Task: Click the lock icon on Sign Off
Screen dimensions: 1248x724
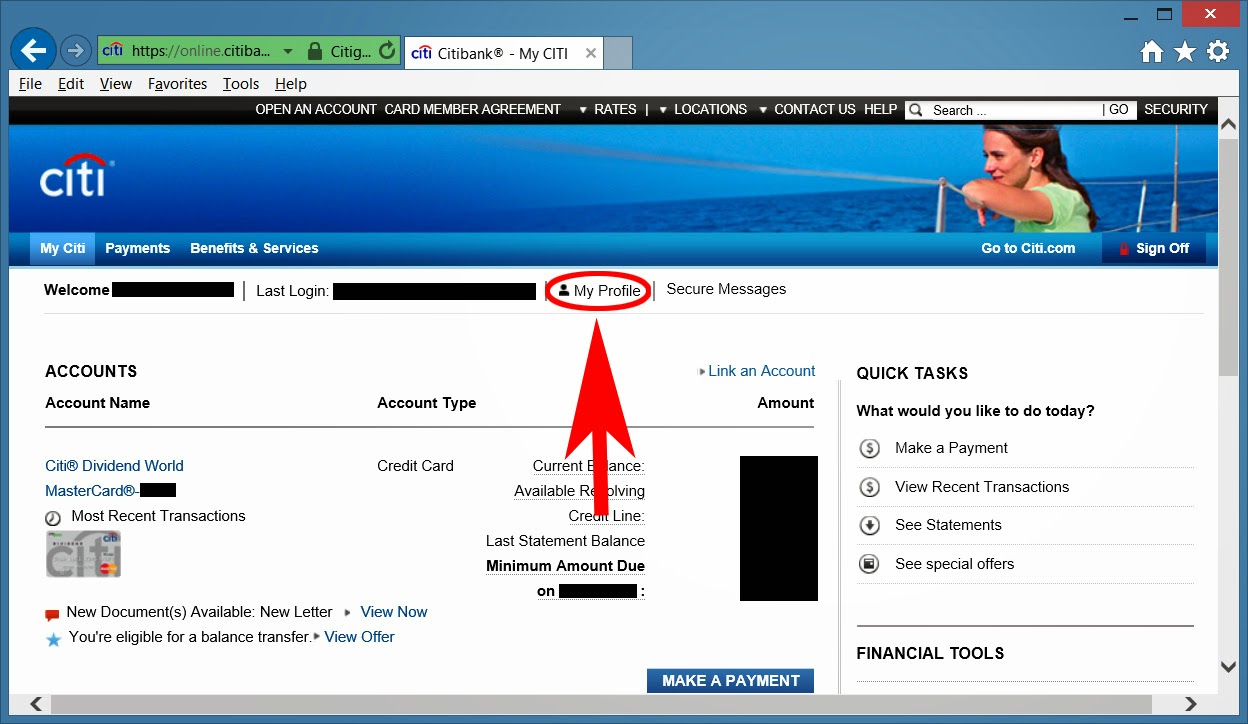Action: point(1125,248)
